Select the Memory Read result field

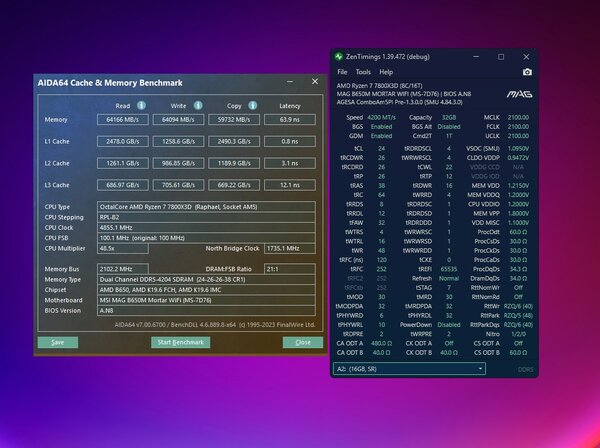tap(123, 119)
